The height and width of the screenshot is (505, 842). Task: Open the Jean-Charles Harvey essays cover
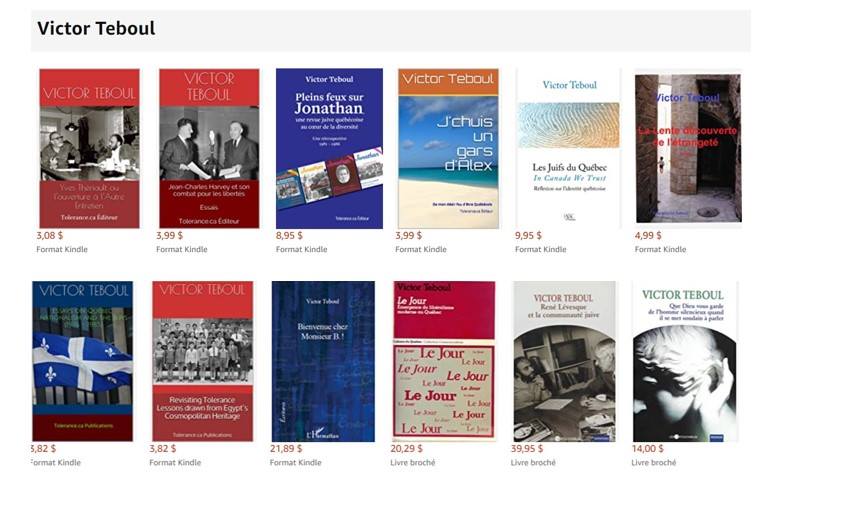[x=209, y=148]
